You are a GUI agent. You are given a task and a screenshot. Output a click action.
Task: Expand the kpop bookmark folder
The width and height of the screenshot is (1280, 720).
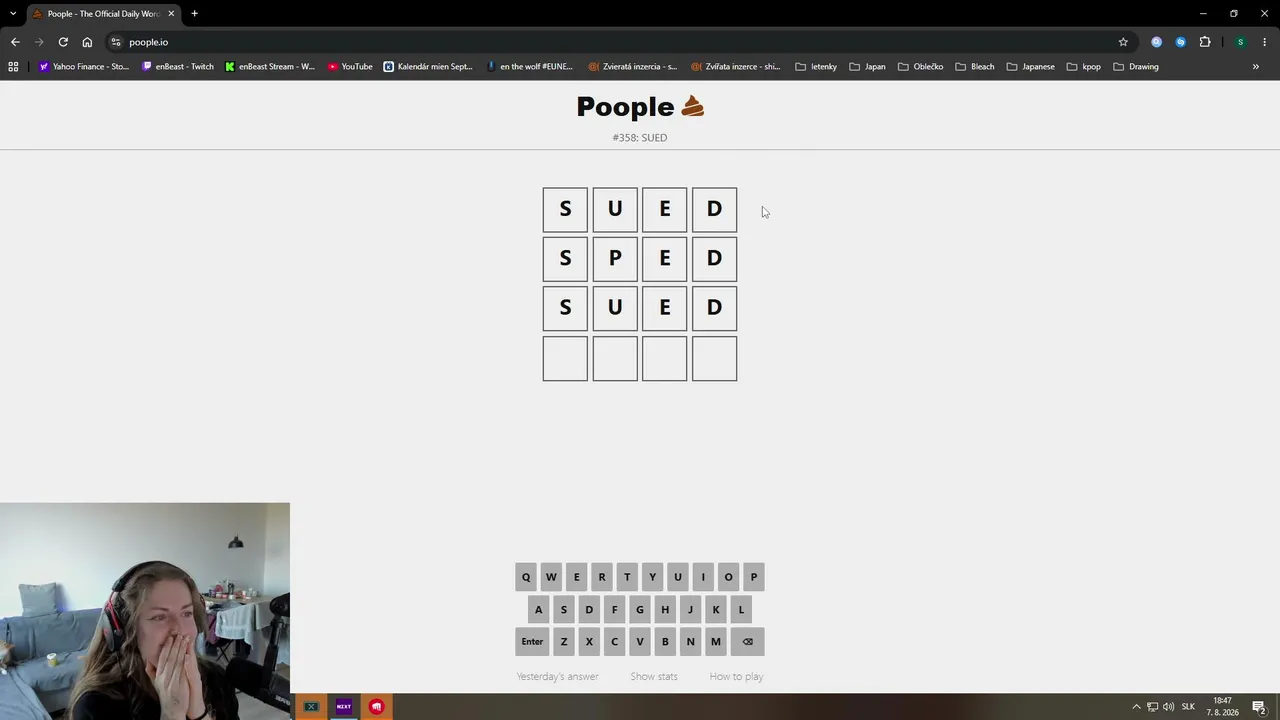point(1084,67)
